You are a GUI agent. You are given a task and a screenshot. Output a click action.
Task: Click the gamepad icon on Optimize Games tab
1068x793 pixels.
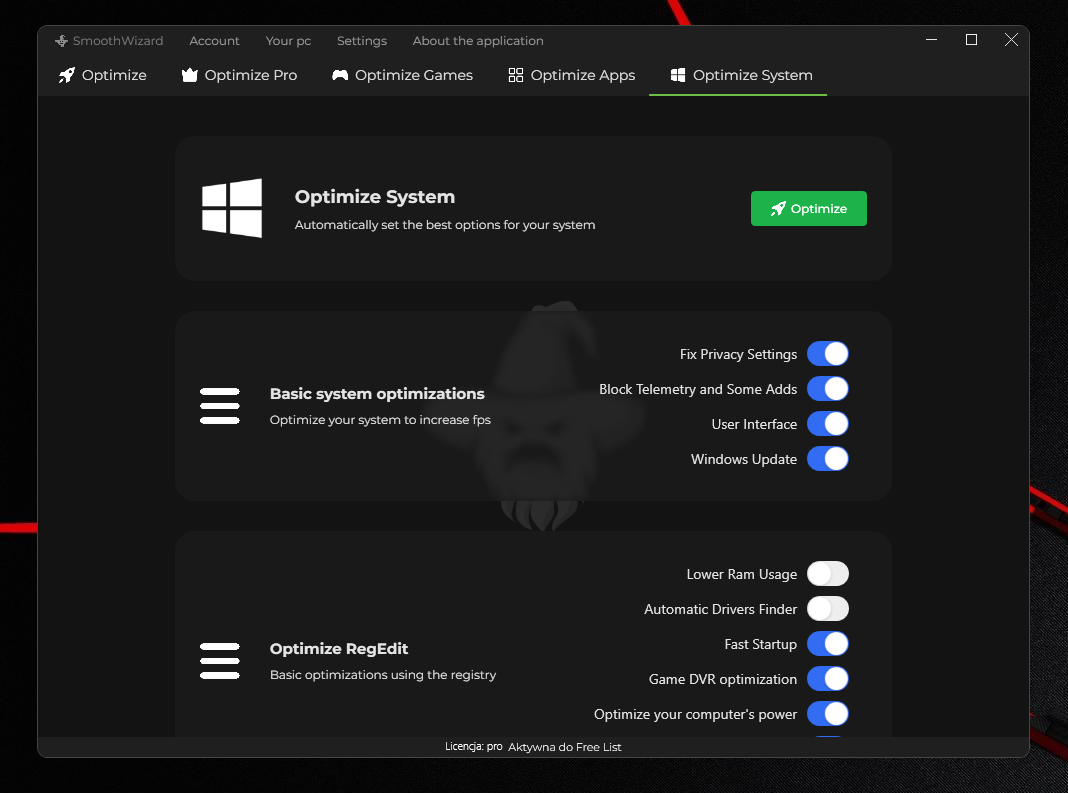point(339,74)
